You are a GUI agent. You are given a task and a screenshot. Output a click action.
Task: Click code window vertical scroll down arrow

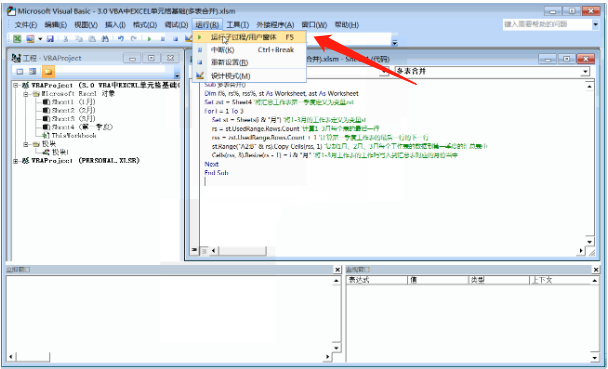point(589,242)
